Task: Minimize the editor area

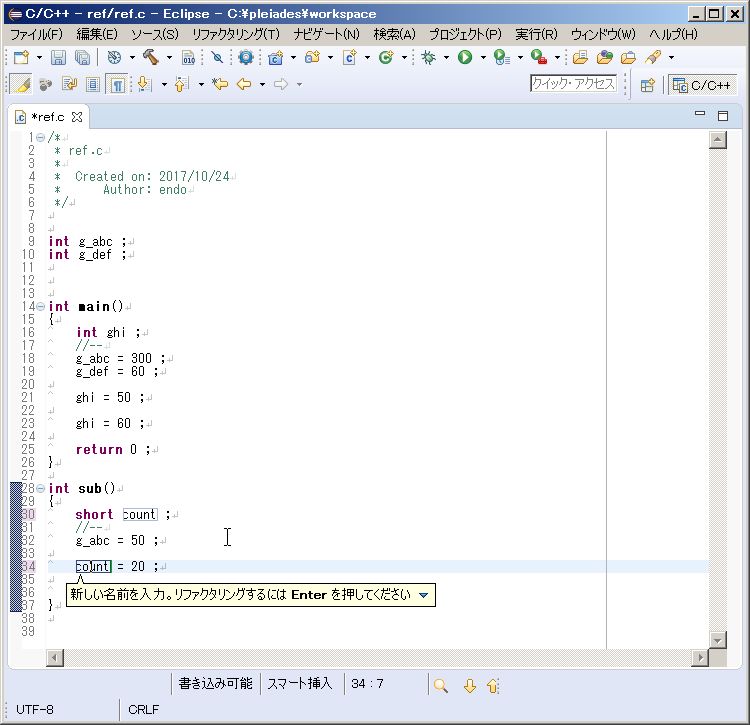Action: tap(700, 114)
